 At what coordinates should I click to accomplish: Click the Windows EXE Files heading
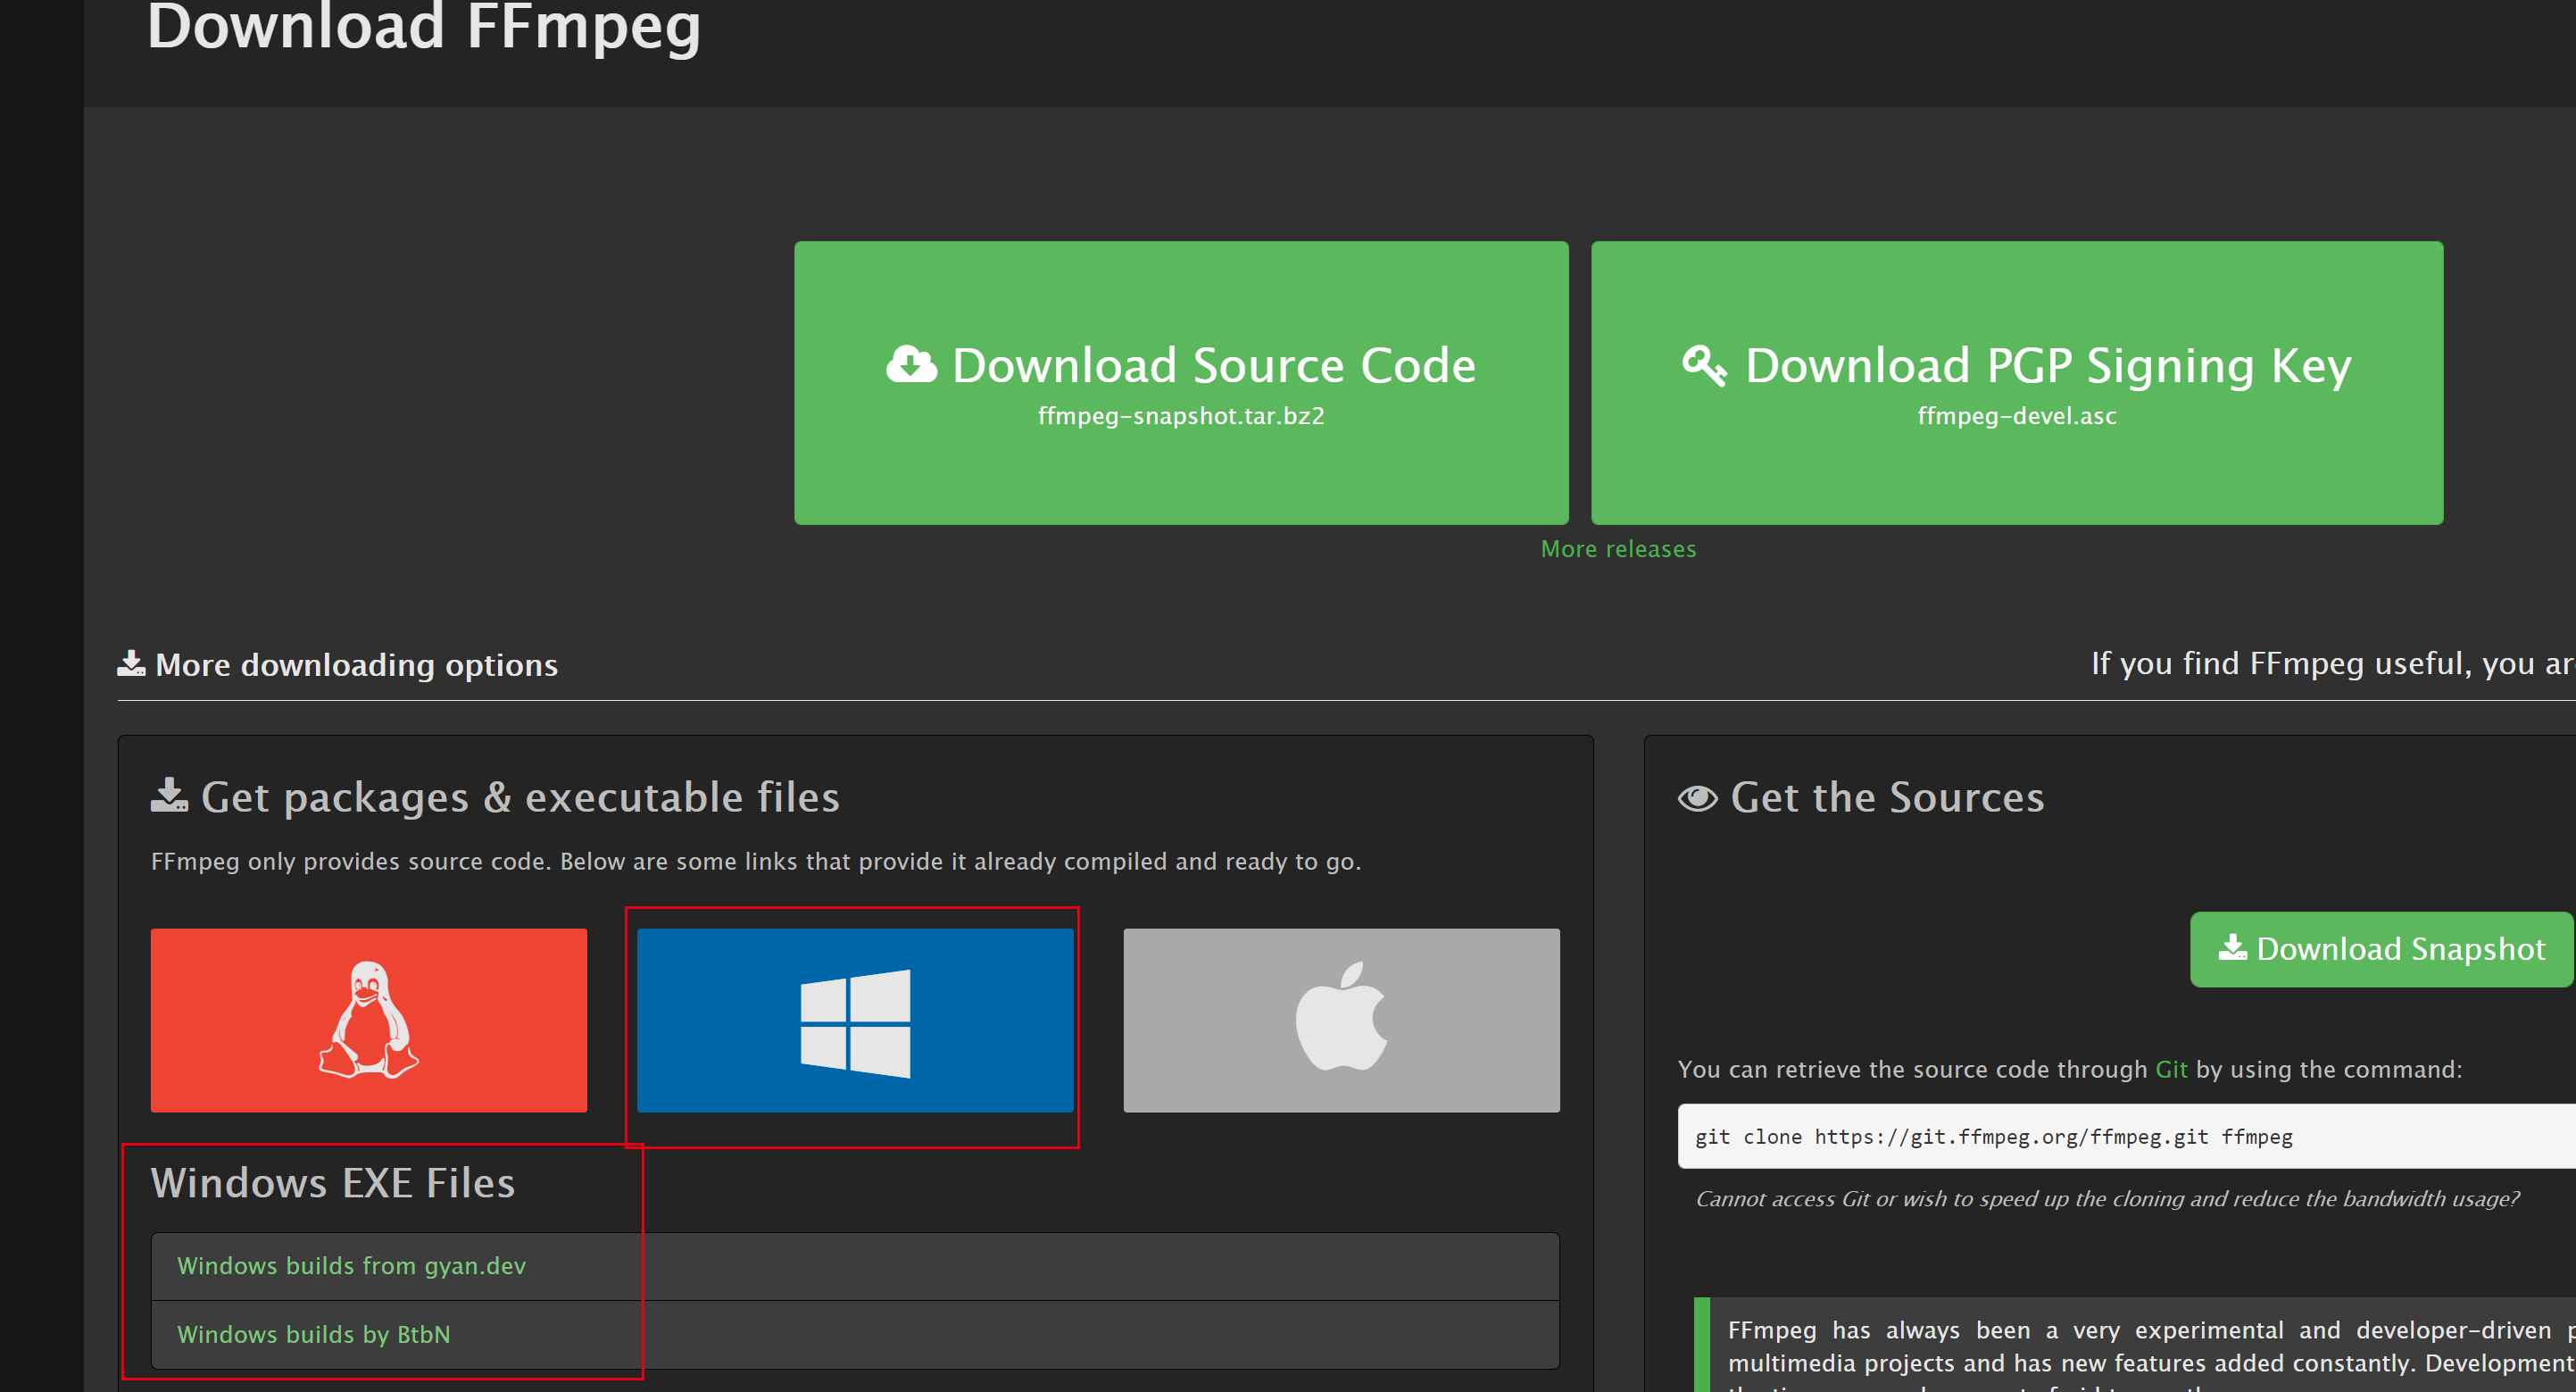[332, 1182]
